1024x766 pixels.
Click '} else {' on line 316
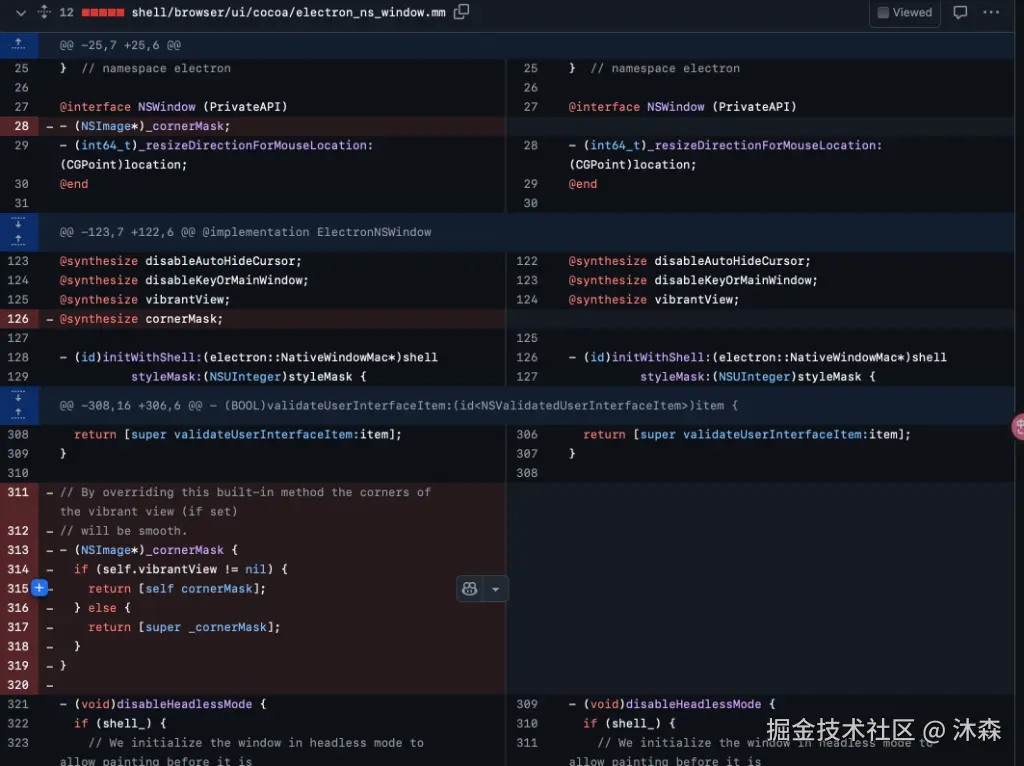coord(102,608)
